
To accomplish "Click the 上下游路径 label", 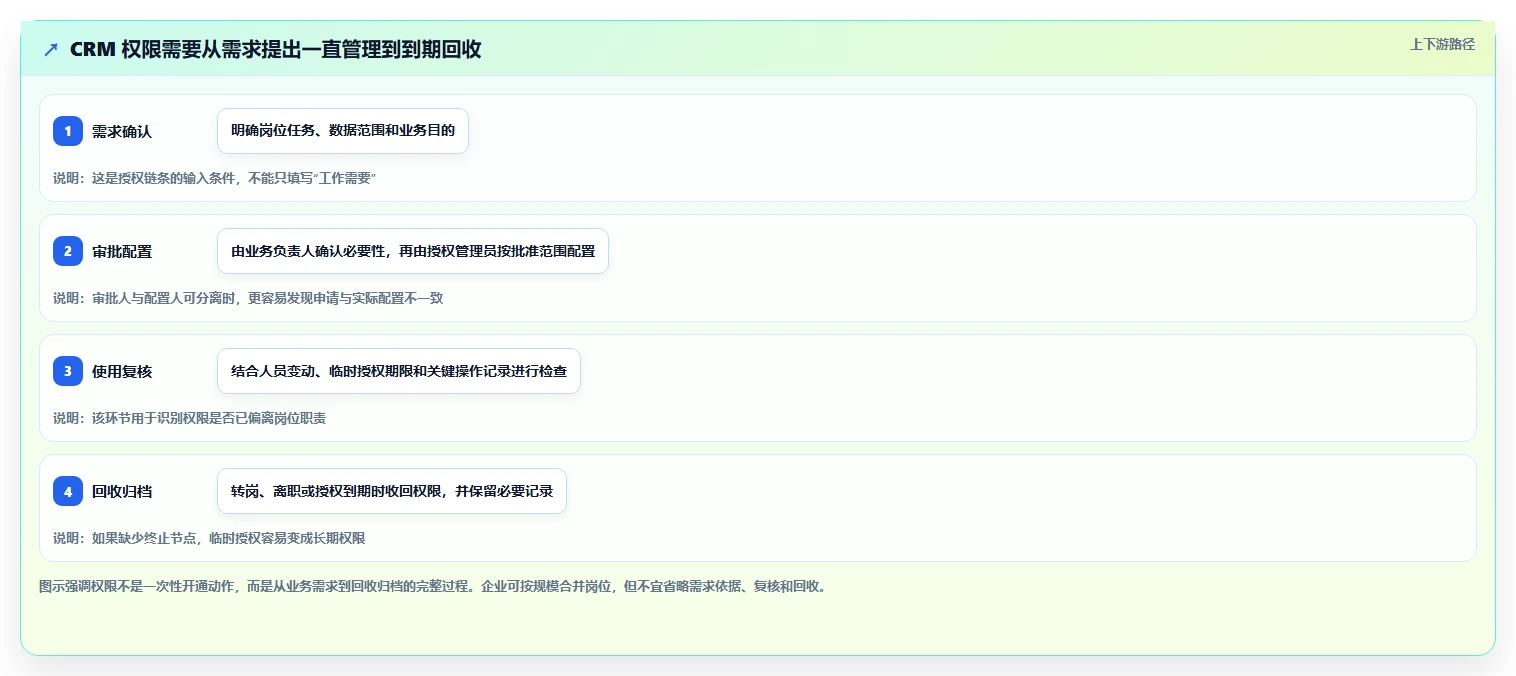I will tap(1442, 44).
